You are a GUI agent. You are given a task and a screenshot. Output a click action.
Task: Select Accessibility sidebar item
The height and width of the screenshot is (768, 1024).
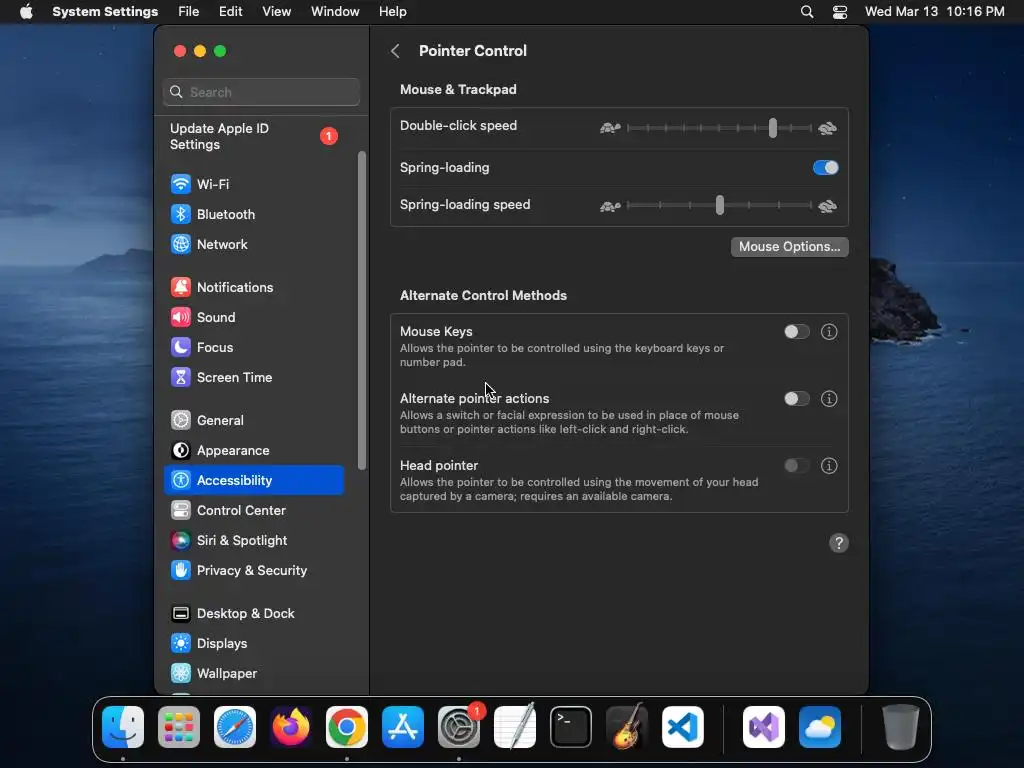coord(254,481)
